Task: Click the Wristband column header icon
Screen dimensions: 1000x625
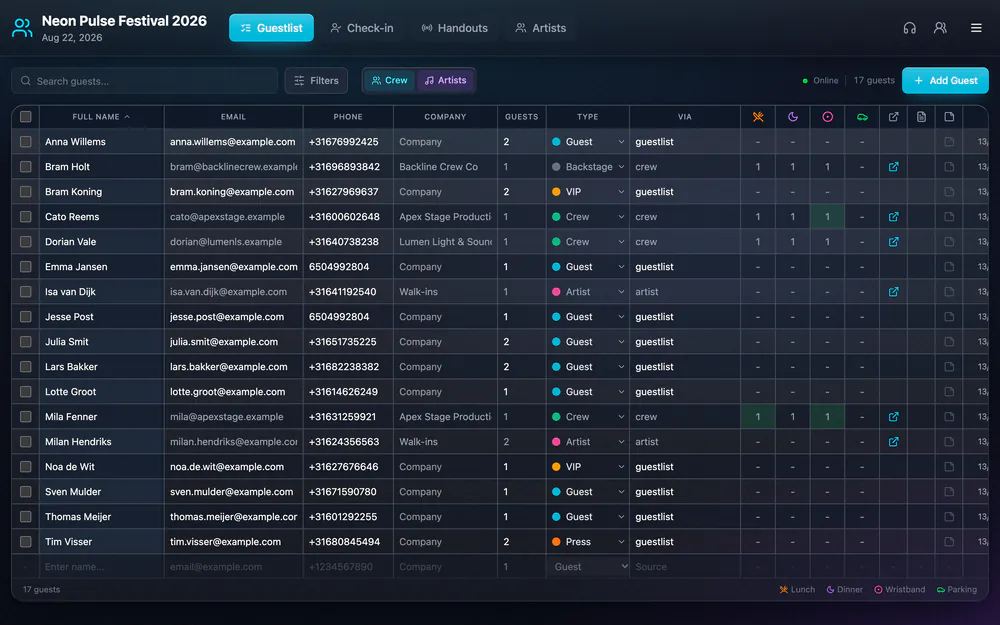Action: pyautogui.click(x=827, y=117)
